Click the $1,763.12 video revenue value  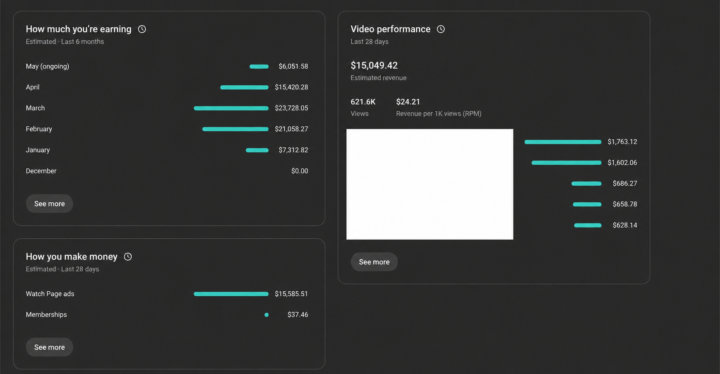coord(622,142)
